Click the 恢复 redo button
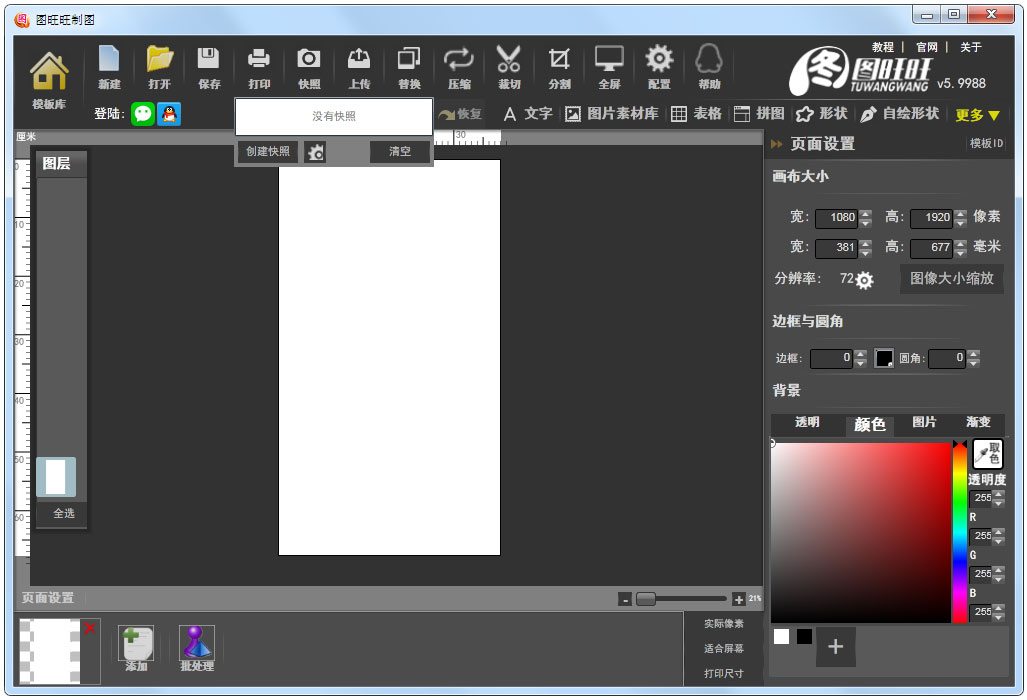Viewport: 1027px width, 700px height. point(460,114)
